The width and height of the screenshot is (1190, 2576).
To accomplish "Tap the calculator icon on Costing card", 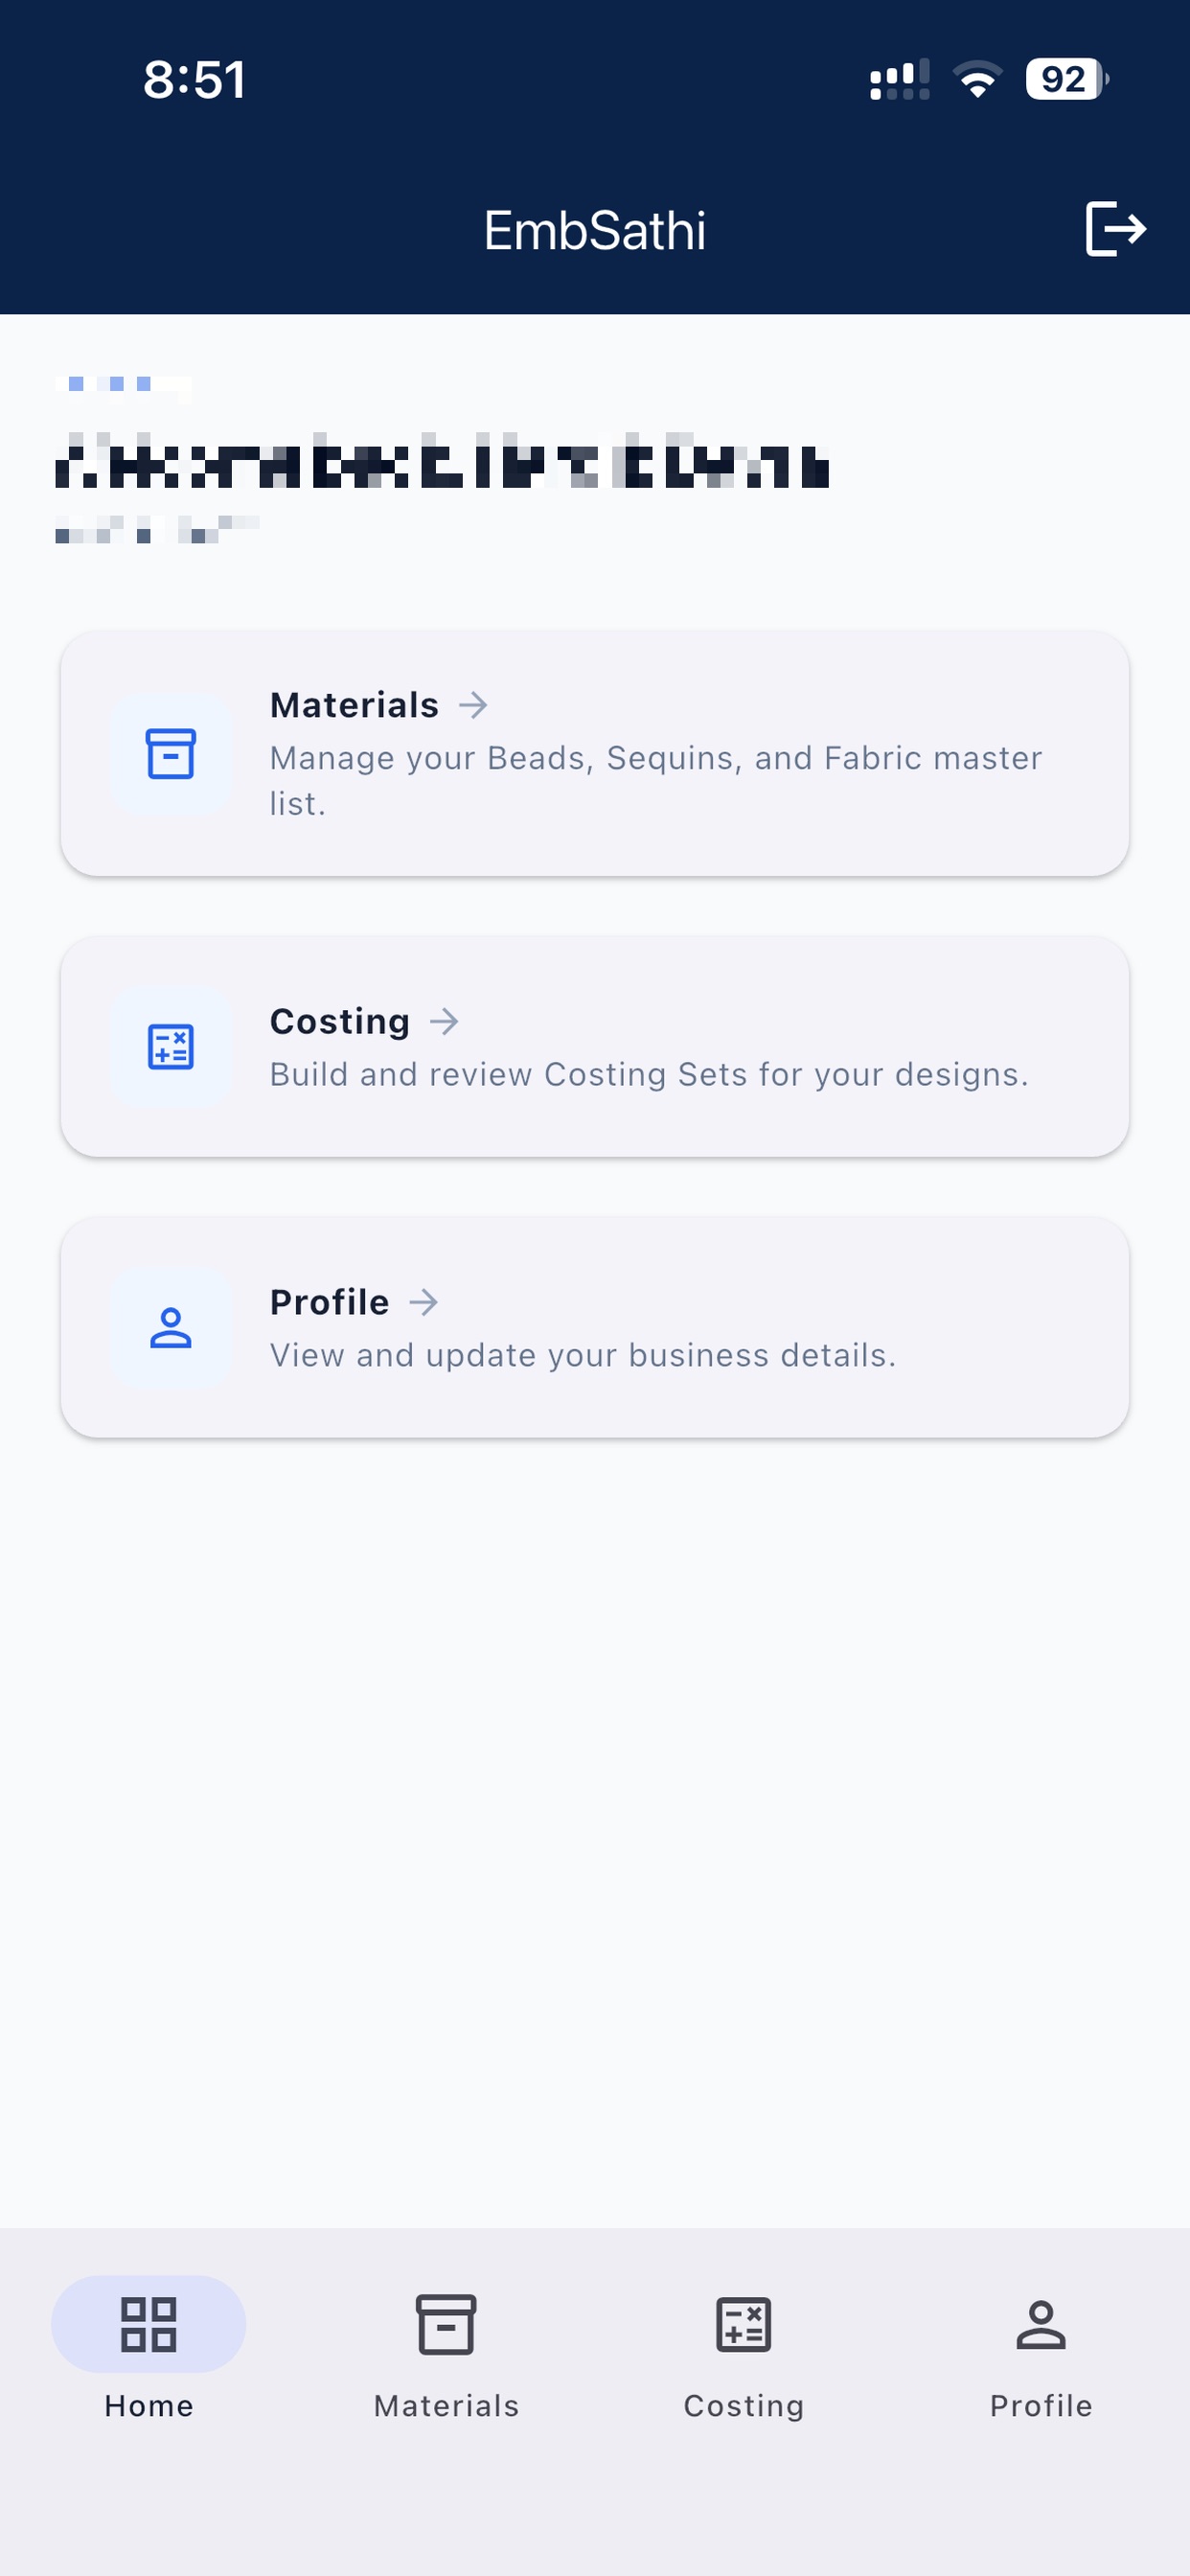I will [x=171, y=1047].
